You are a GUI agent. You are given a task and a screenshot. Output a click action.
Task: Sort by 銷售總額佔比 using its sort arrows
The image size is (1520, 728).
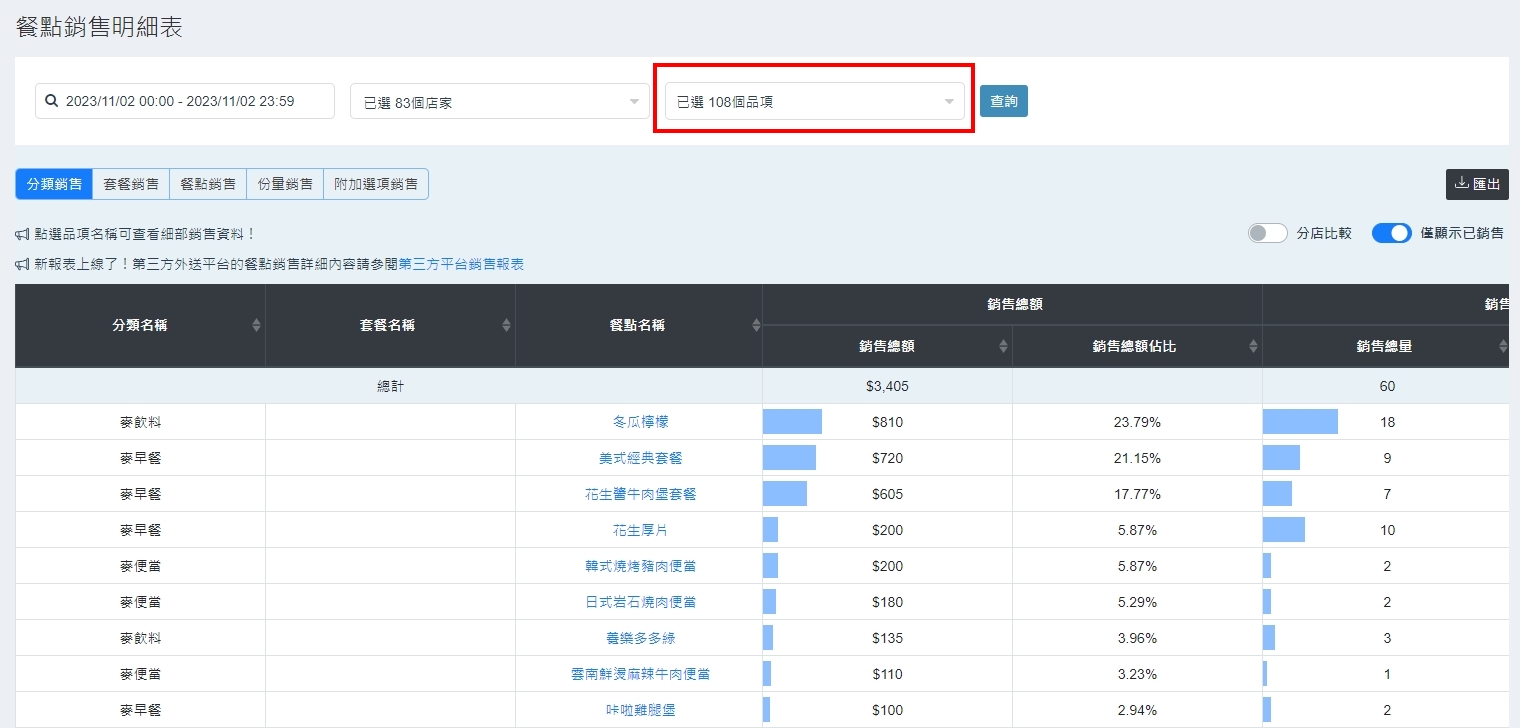(x=1253, y=346)
